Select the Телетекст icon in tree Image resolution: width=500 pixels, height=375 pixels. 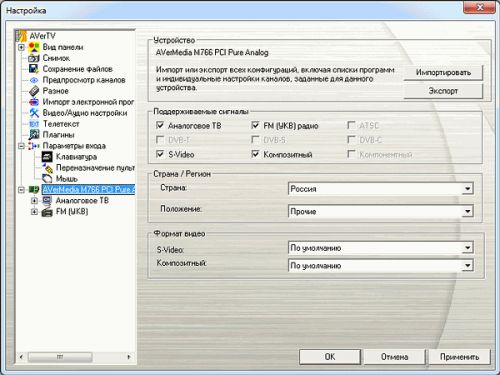coord(34,124)
